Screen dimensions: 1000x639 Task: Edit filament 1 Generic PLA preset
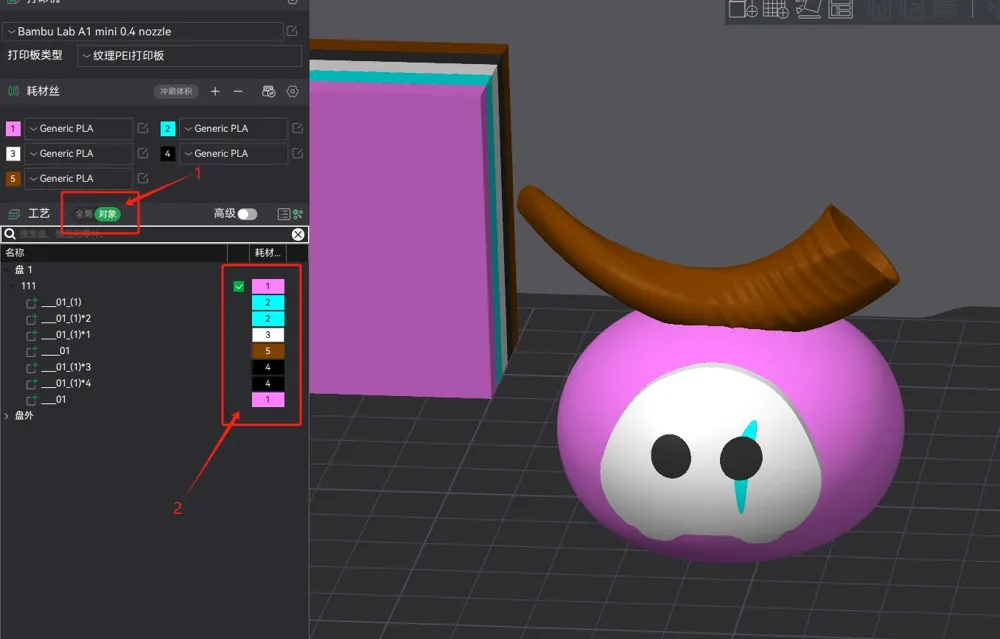pos(143,128)
